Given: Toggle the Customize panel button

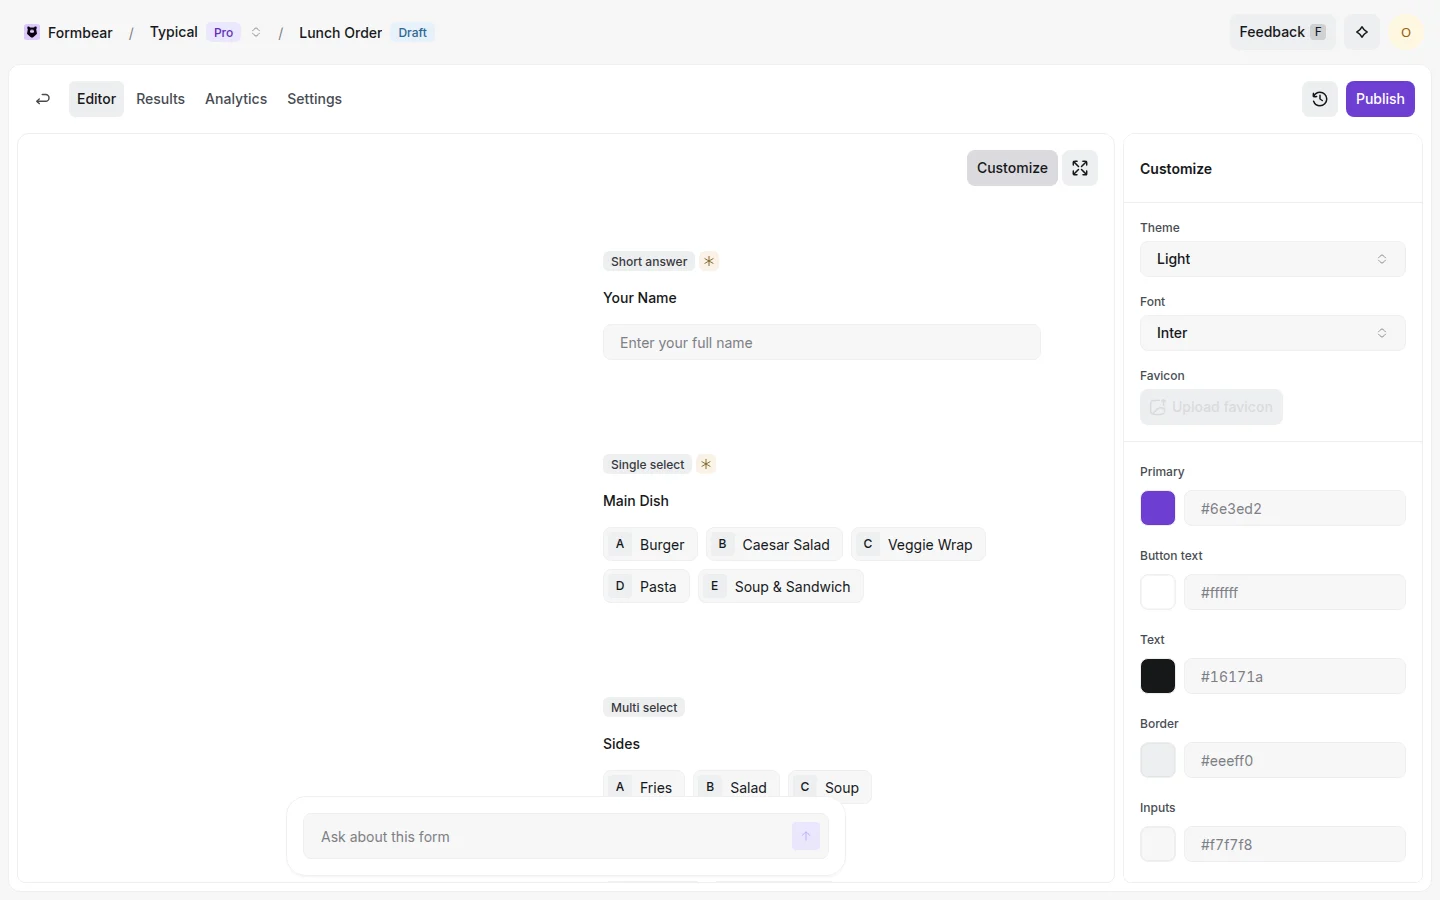Looking at the screenshot, I should click(1012, 168).
